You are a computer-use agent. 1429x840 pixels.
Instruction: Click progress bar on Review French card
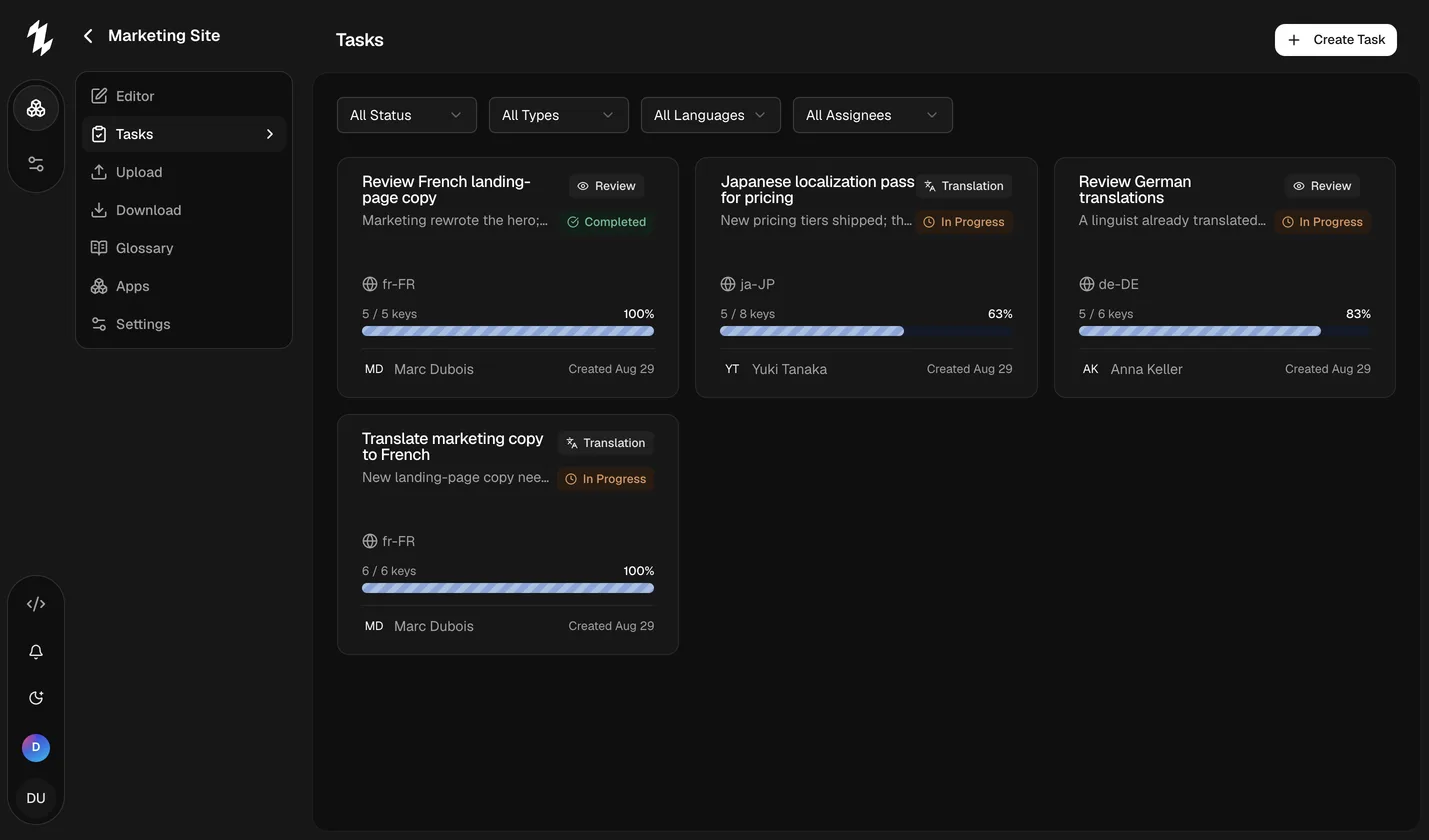click(508, 331)
